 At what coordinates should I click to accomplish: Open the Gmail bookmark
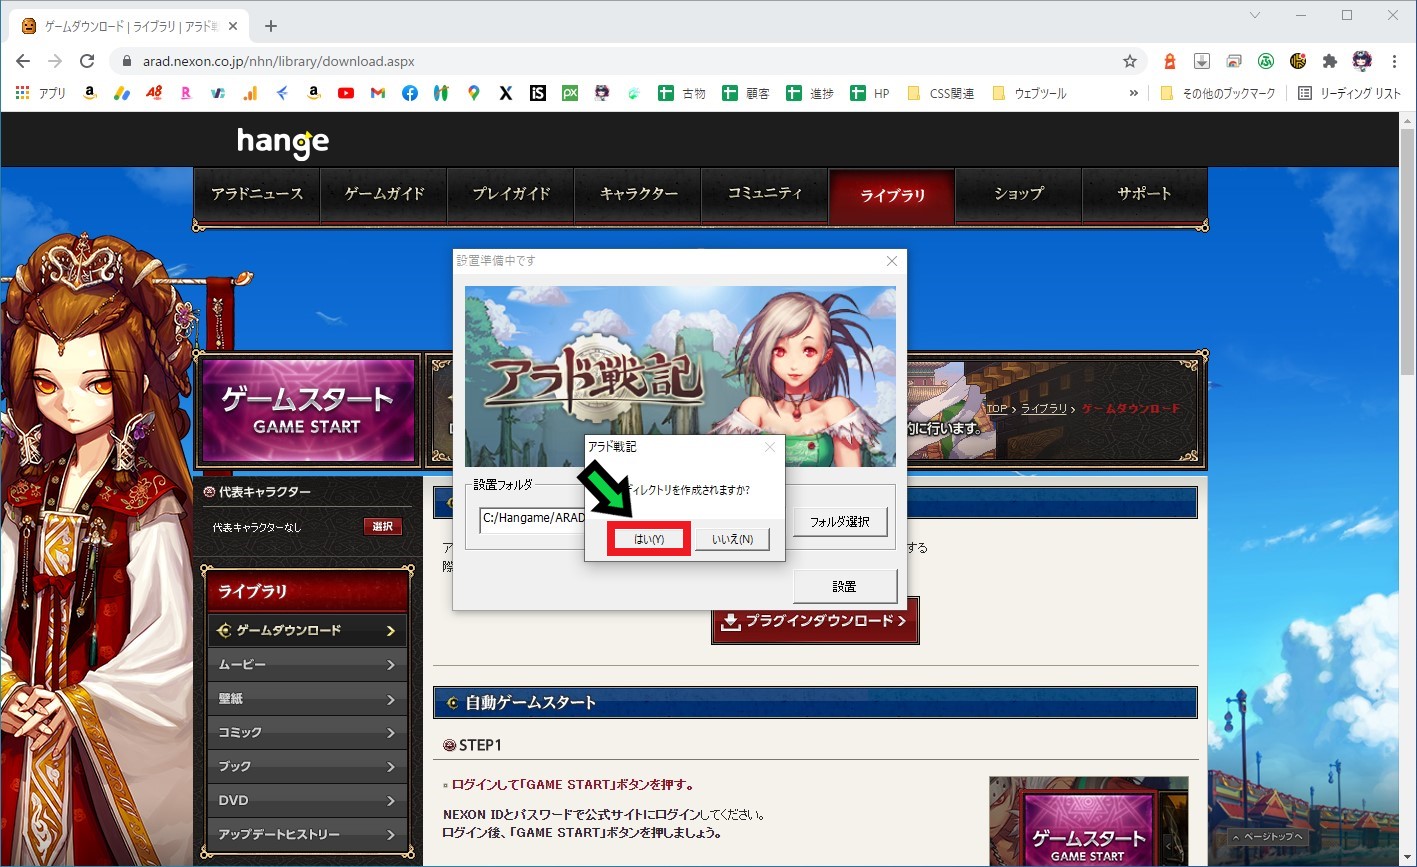click(378, 93)
